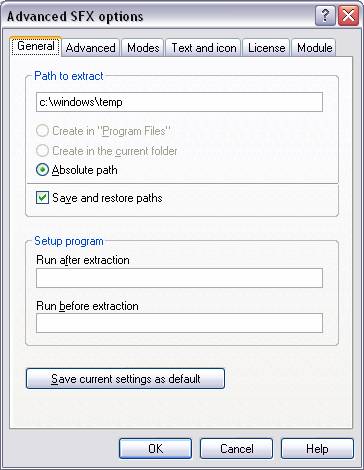Image resolution: width=364 pixels, height=470 pixels.
Task: Choose Create in the current folder option
Action: point(42,151)
